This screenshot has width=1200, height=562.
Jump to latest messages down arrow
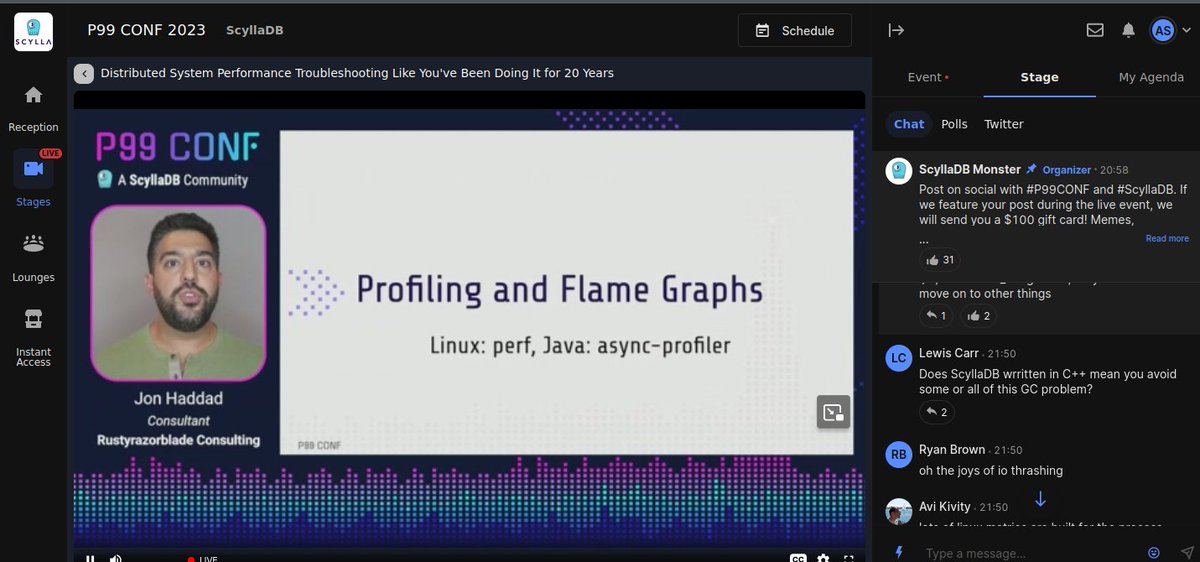click(x=1040, y=499)
